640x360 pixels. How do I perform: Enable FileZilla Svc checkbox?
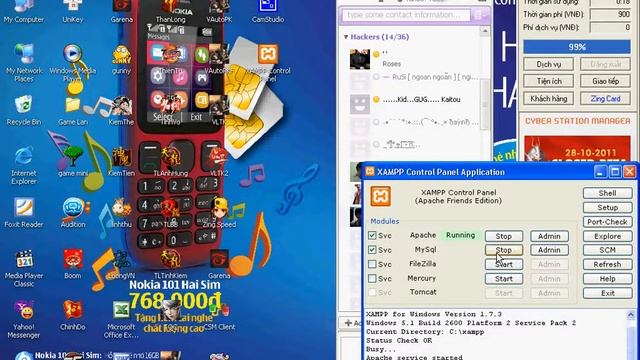372,264
